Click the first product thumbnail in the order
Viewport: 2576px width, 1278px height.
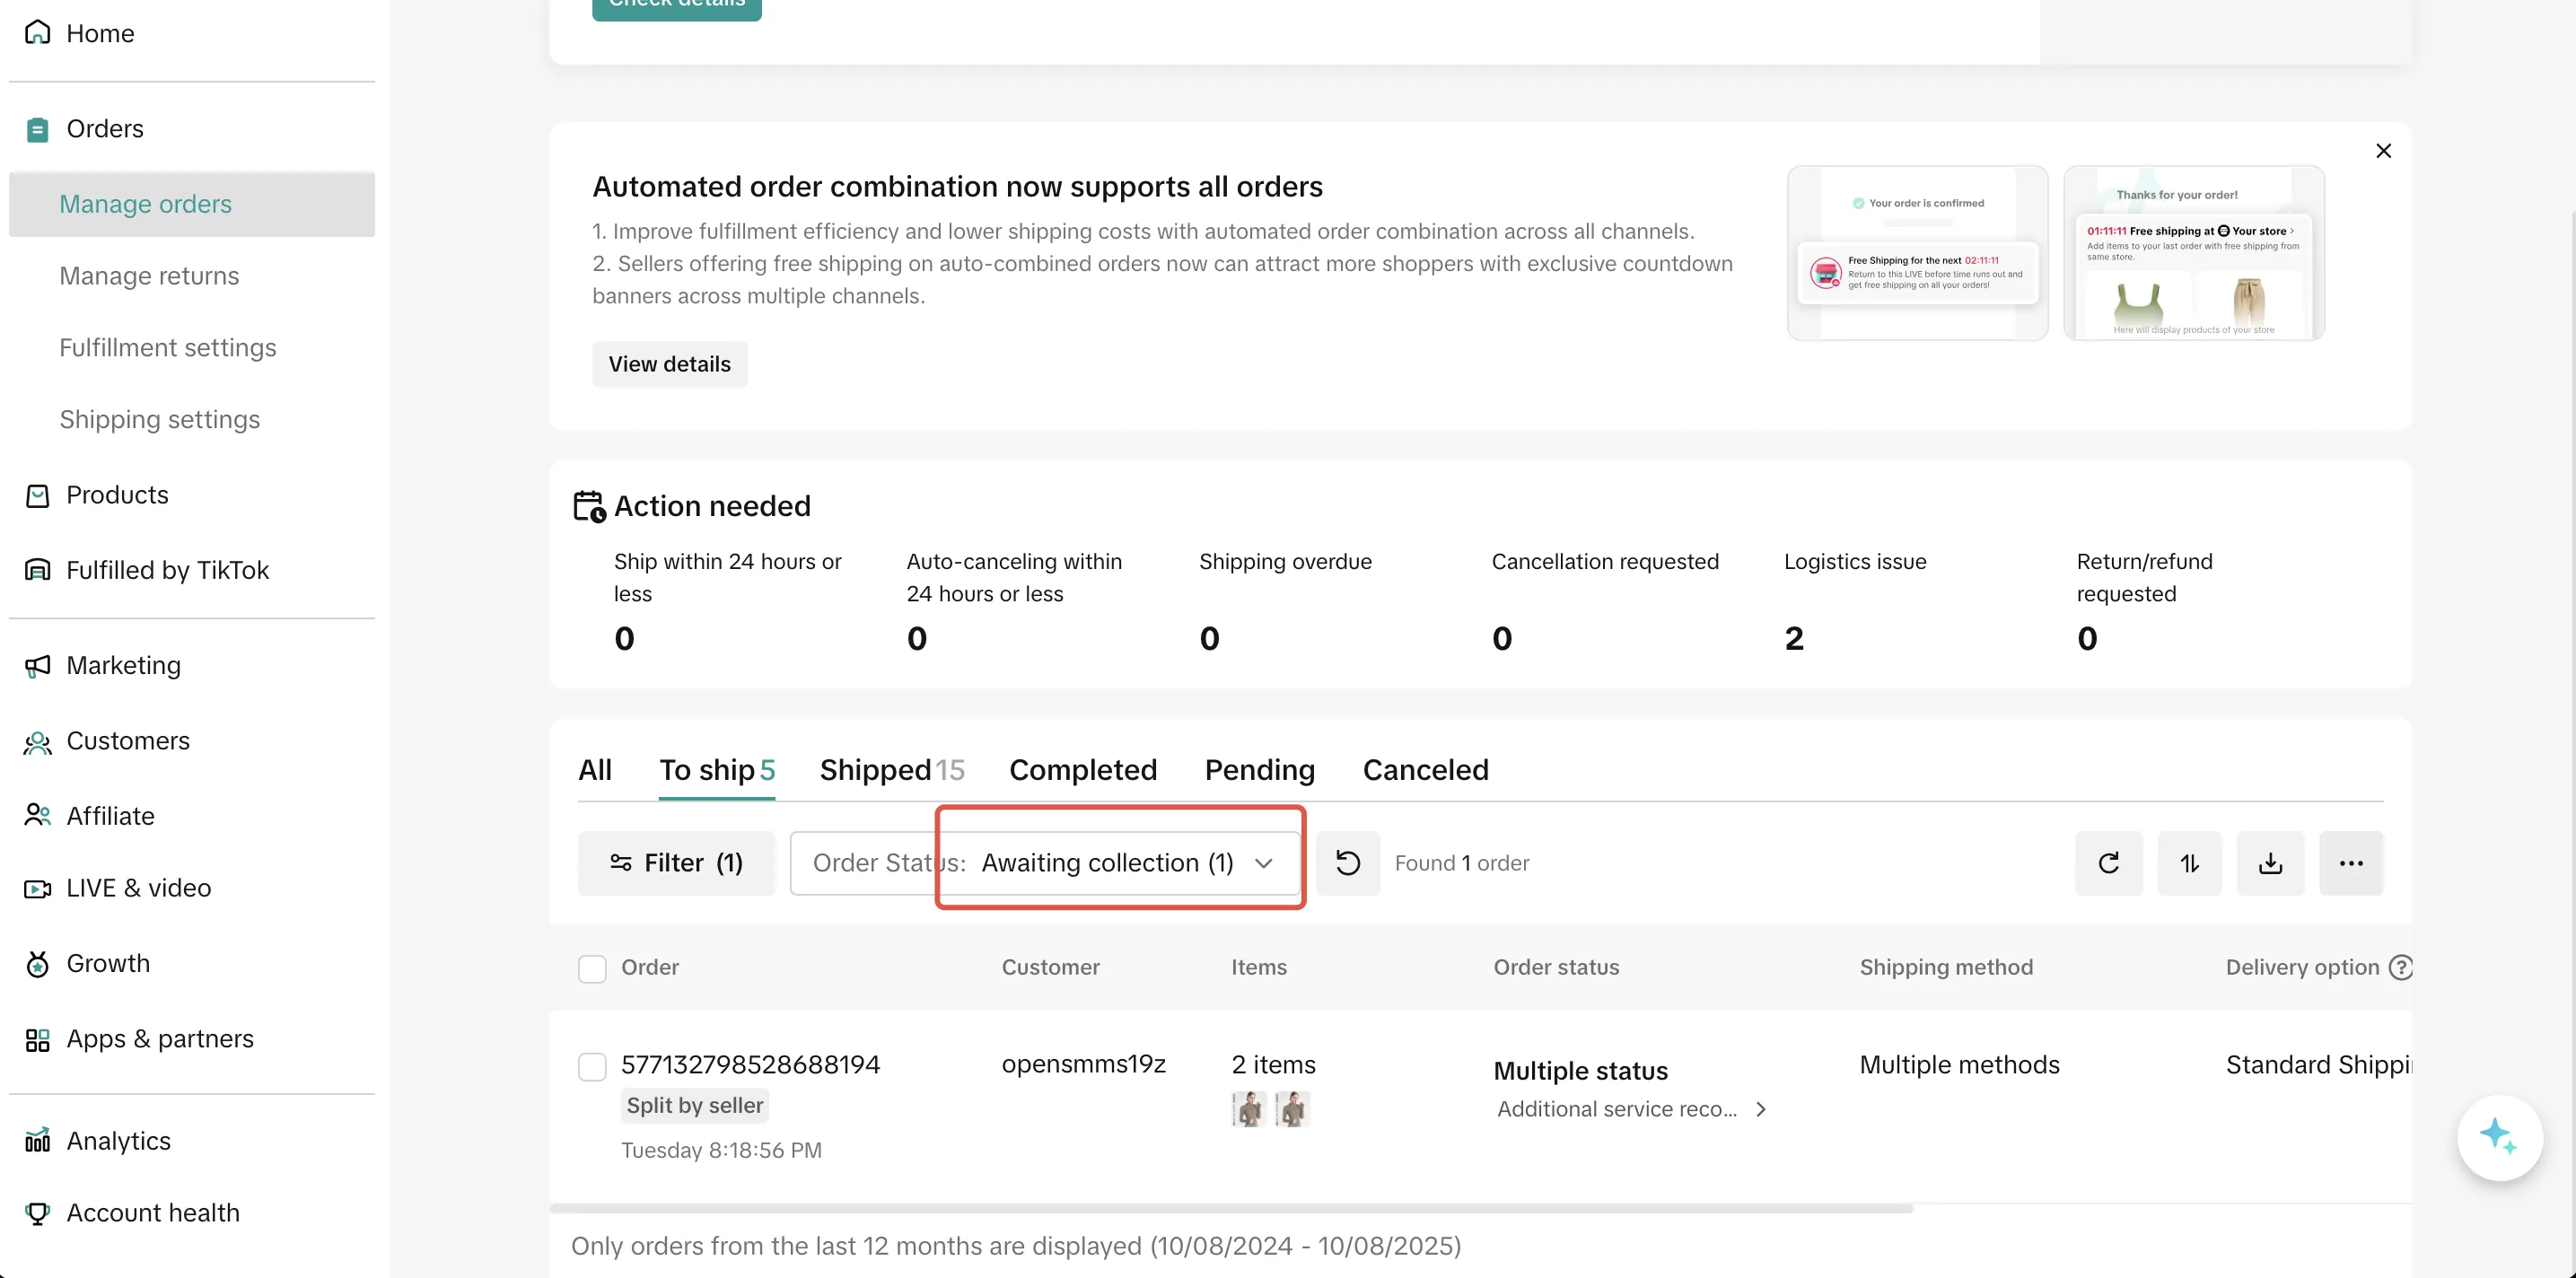point(1248,1109)
